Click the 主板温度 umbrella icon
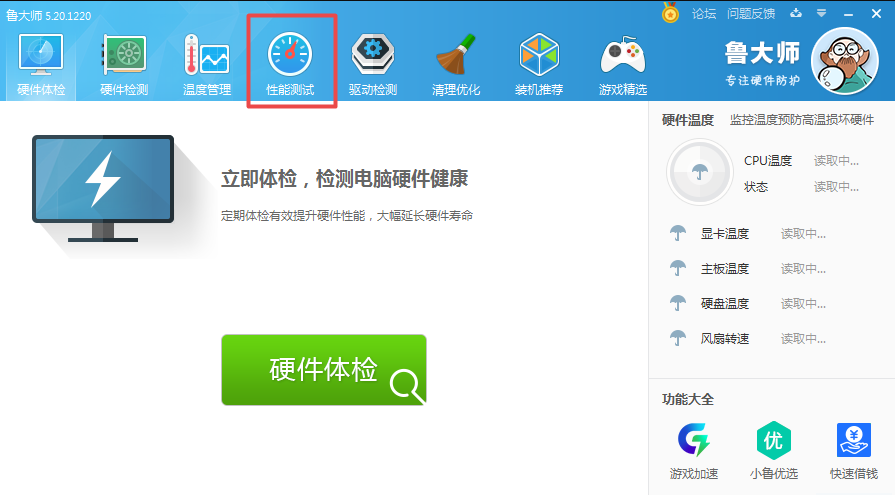Screen dimensions: 895x495 coord(678,268)
